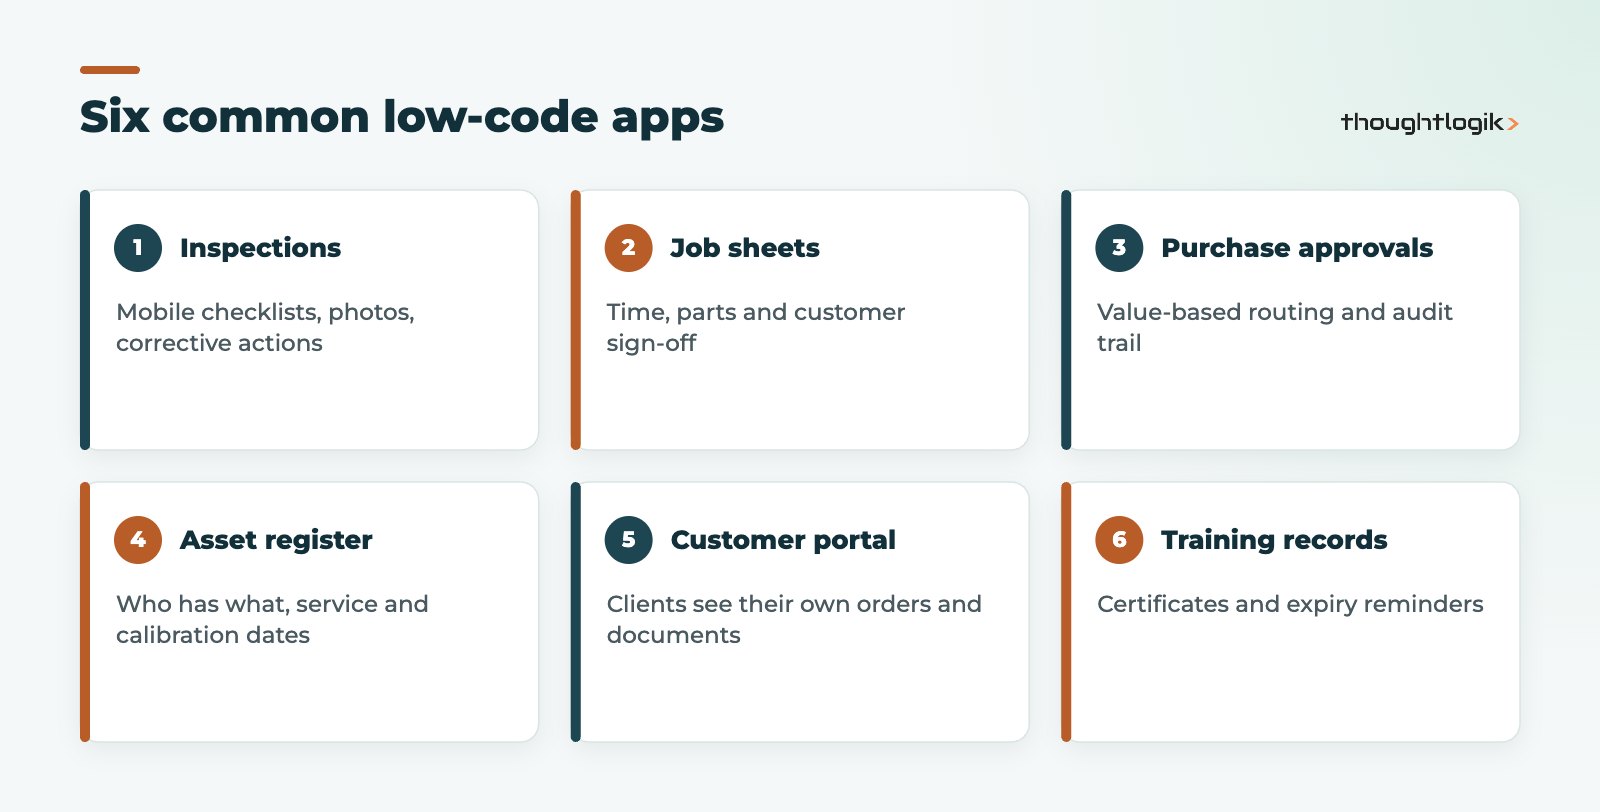Image resolution: width=1600 pixels, height=812 pixels.
Task: Click the "Six common low-code apps" heading
Action: [402, 117]
